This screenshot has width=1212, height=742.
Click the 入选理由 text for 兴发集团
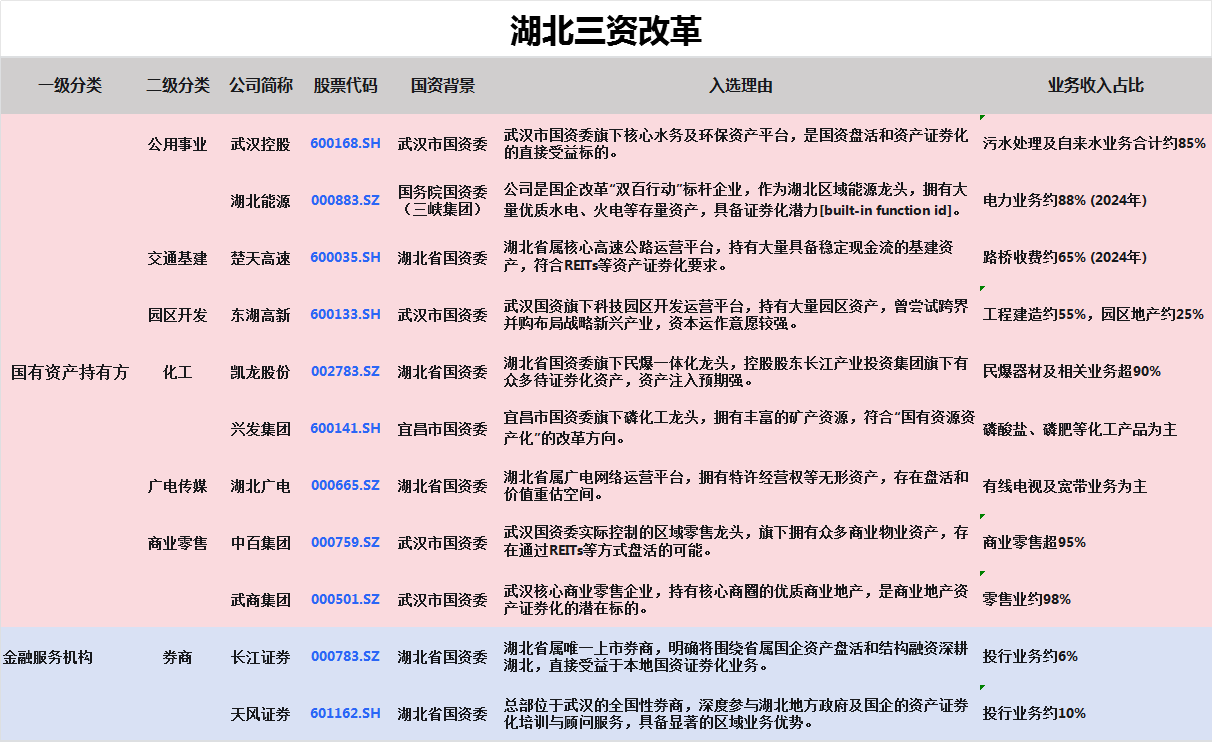(x=739, y=428)
